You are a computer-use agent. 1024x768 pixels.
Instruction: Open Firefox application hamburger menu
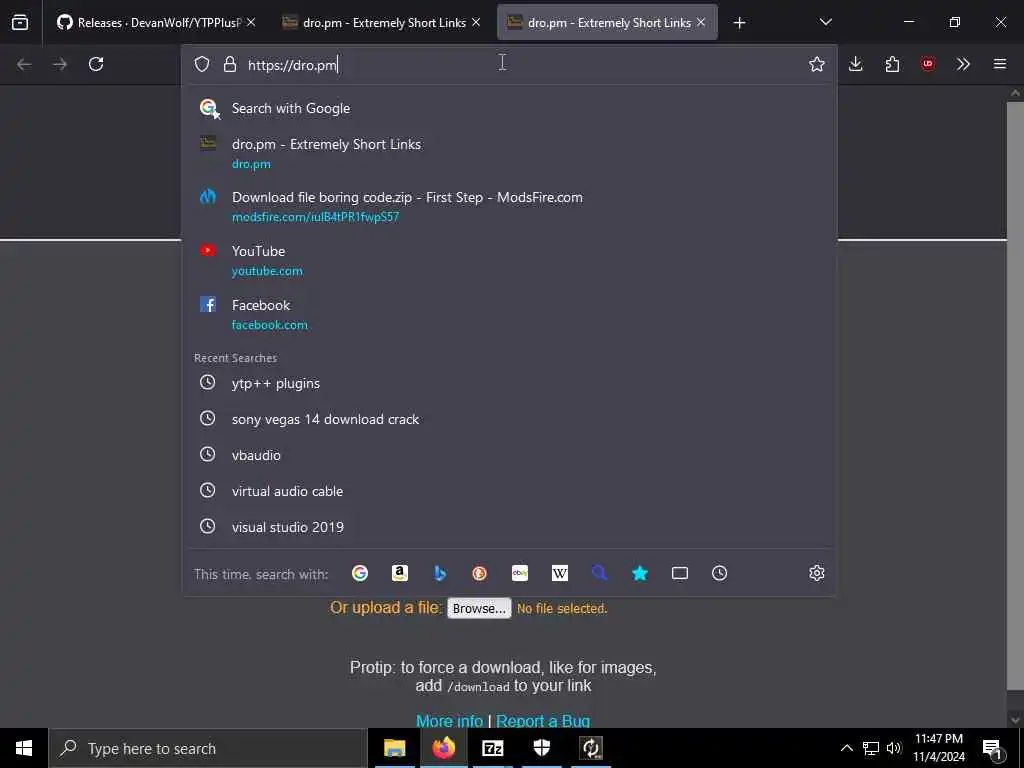[x=1000, y=64]
